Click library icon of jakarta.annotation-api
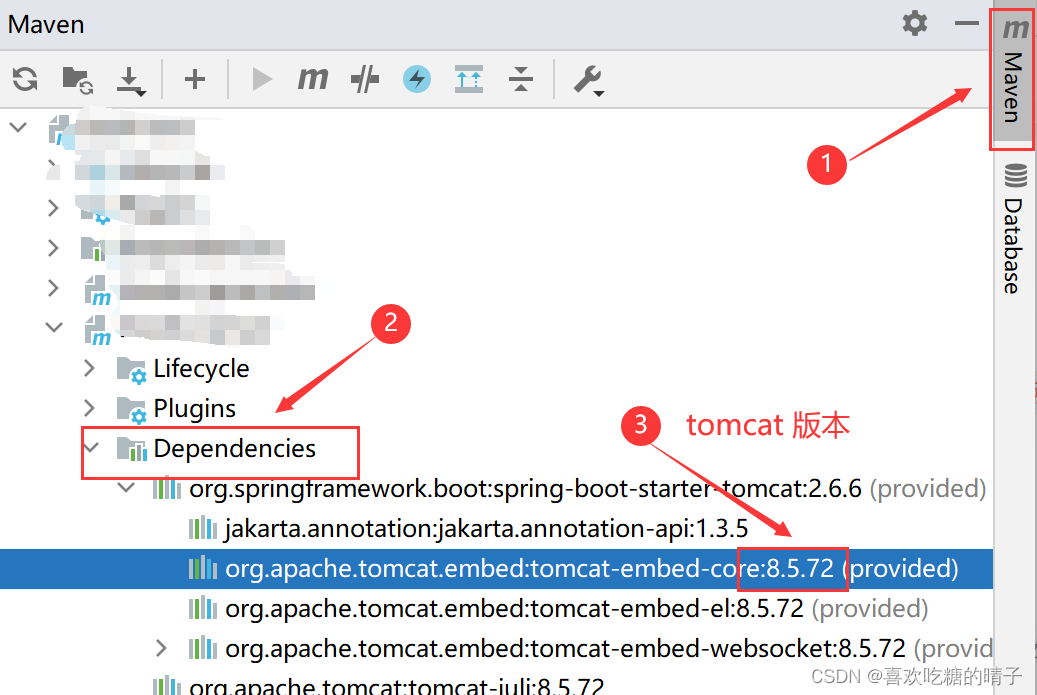 pos(202,529)
